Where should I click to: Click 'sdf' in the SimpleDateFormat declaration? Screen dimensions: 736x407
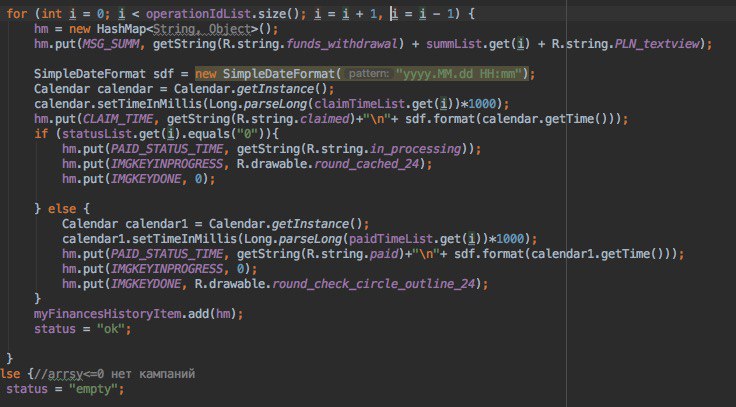point(163,74)
